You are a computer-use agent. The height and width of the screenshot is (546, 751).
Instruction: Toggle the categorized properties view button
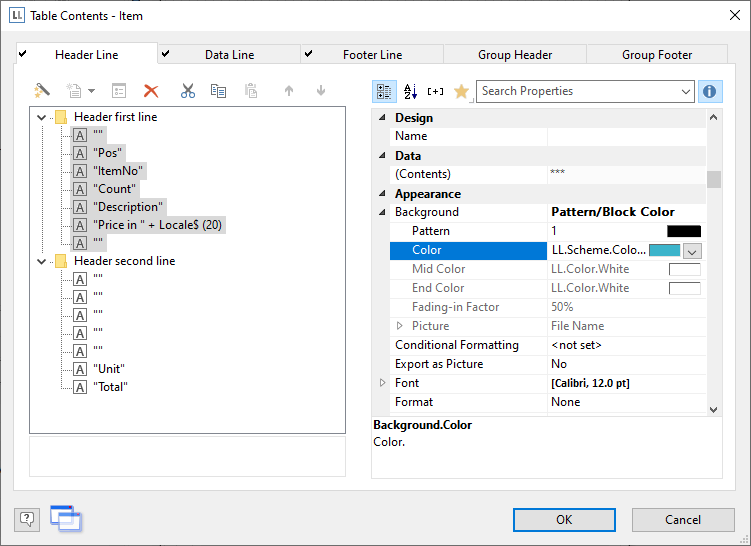pyautogui.click(x=384, y=91)
